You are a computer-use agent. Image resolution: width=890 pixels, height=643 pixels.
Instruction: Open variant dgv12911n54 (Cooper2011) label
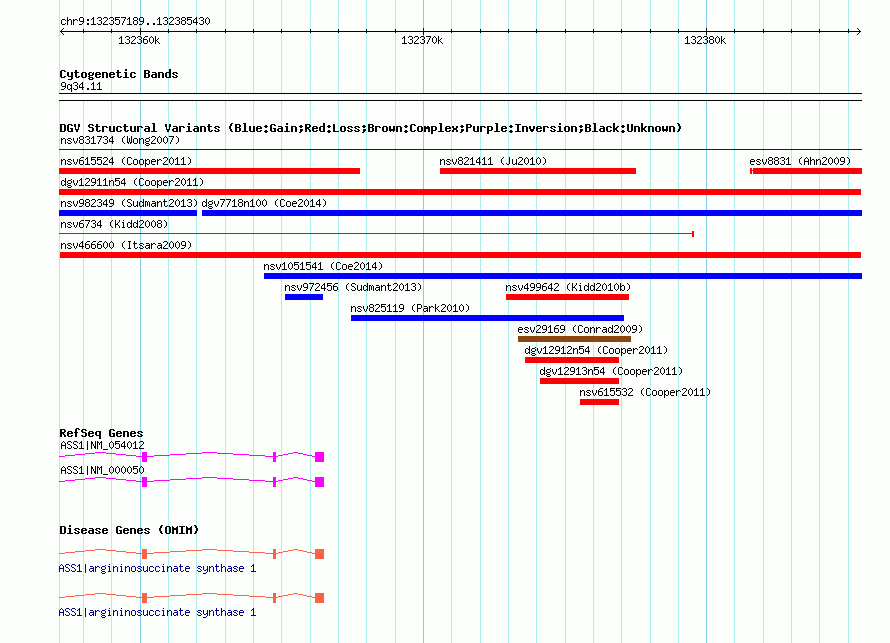point(132,182)
